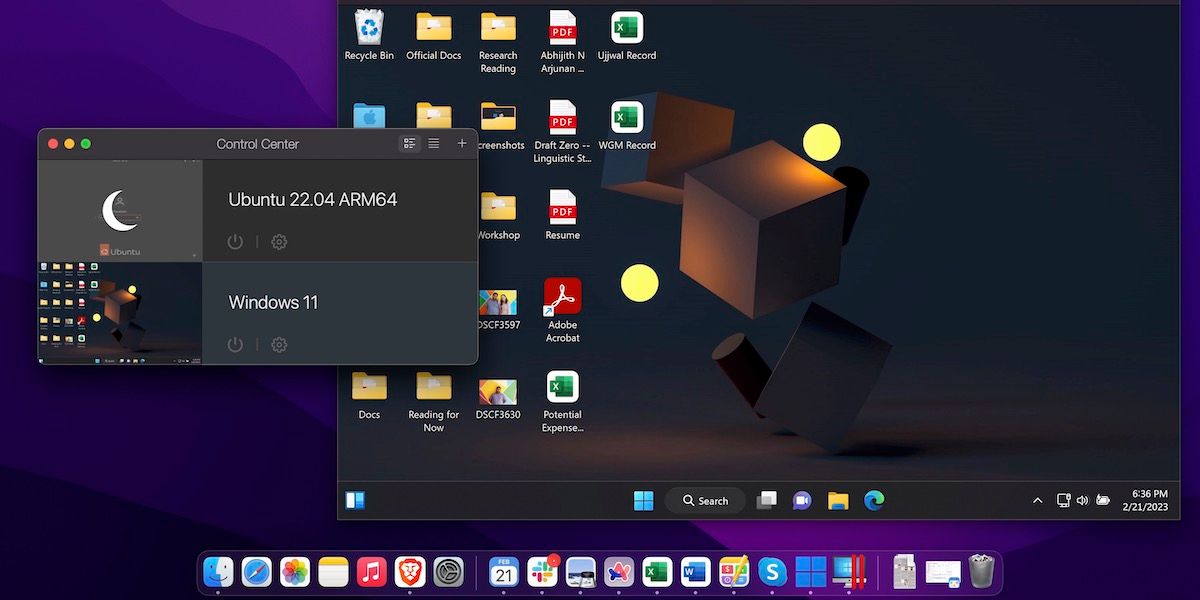
Task: Open Windows 11 configuration gear
Action: click(x=279, y=345)
